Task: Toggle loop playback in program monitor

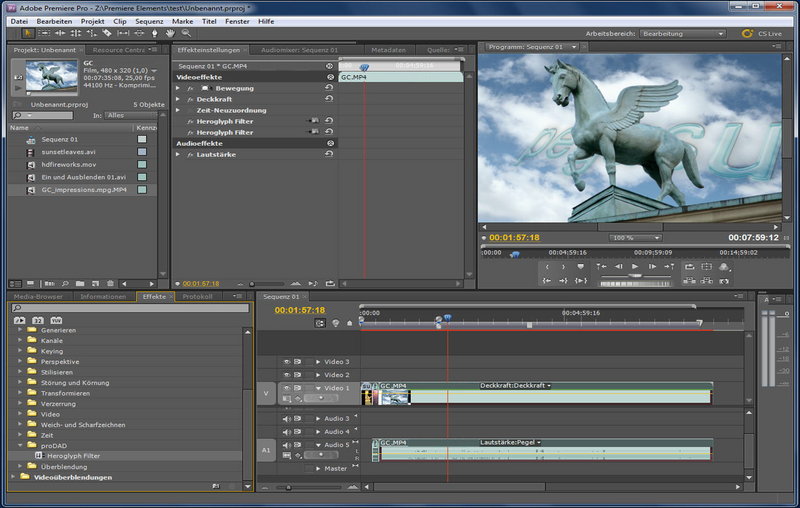Action: pos(690,266)
